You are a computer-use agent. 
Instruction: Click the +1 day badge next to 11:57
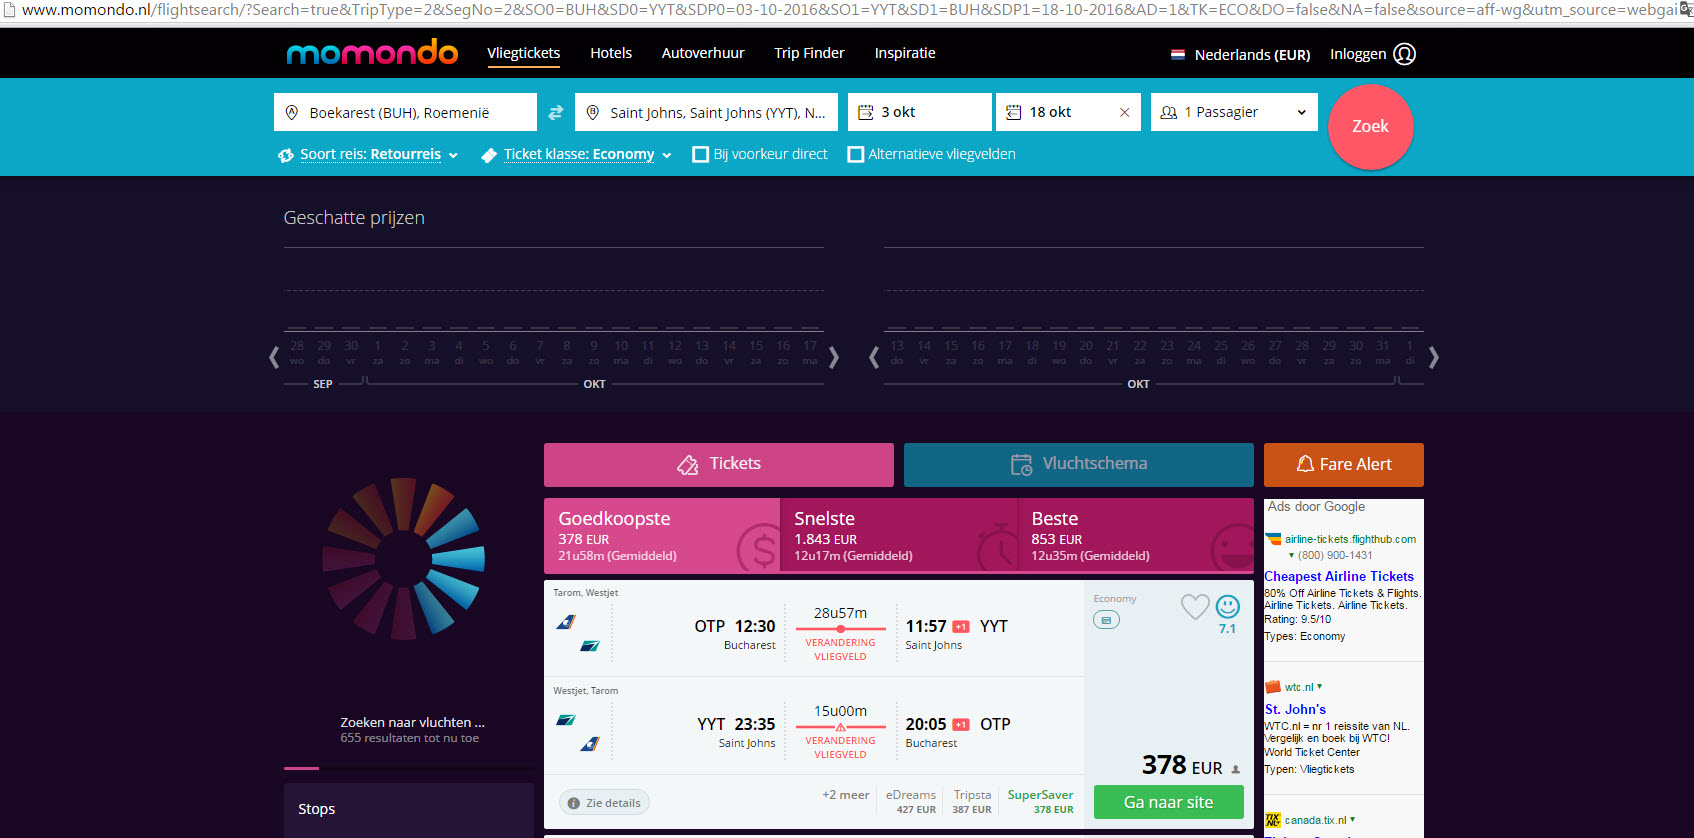tap(961, 627)
